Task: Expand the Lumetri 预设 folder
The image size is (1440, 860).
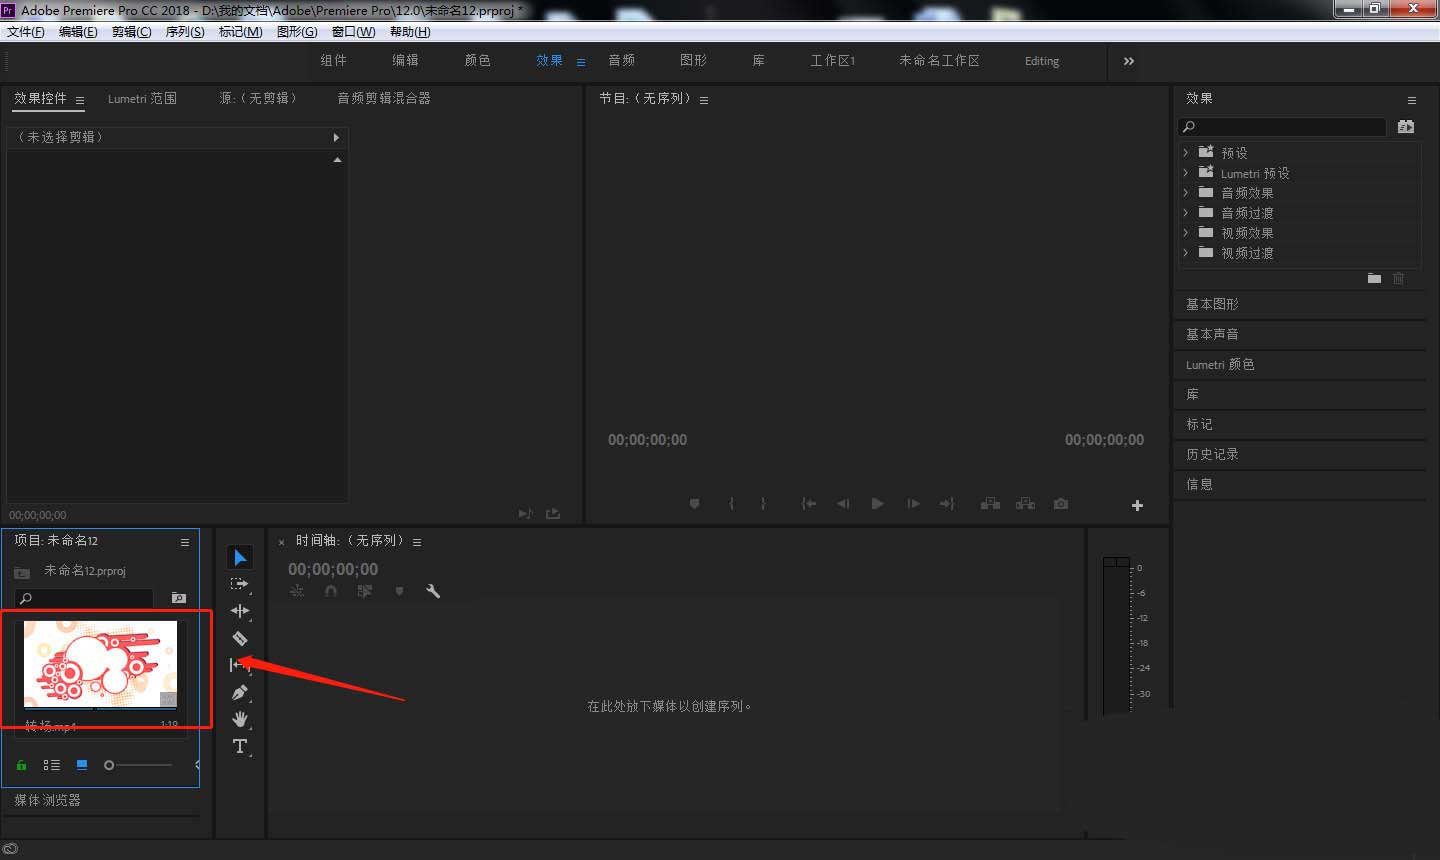Action: [x=1186, y=172]
